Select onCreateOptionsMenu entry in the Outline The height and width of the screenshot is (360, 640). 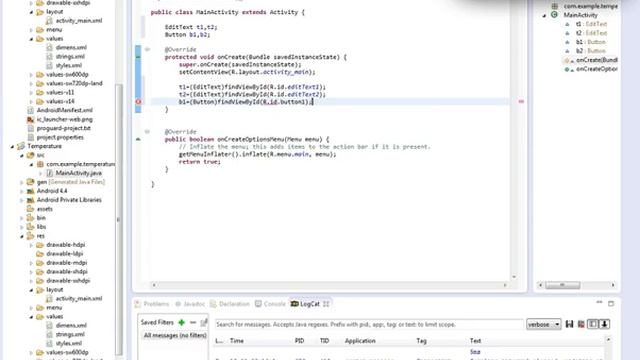[596, 69]
